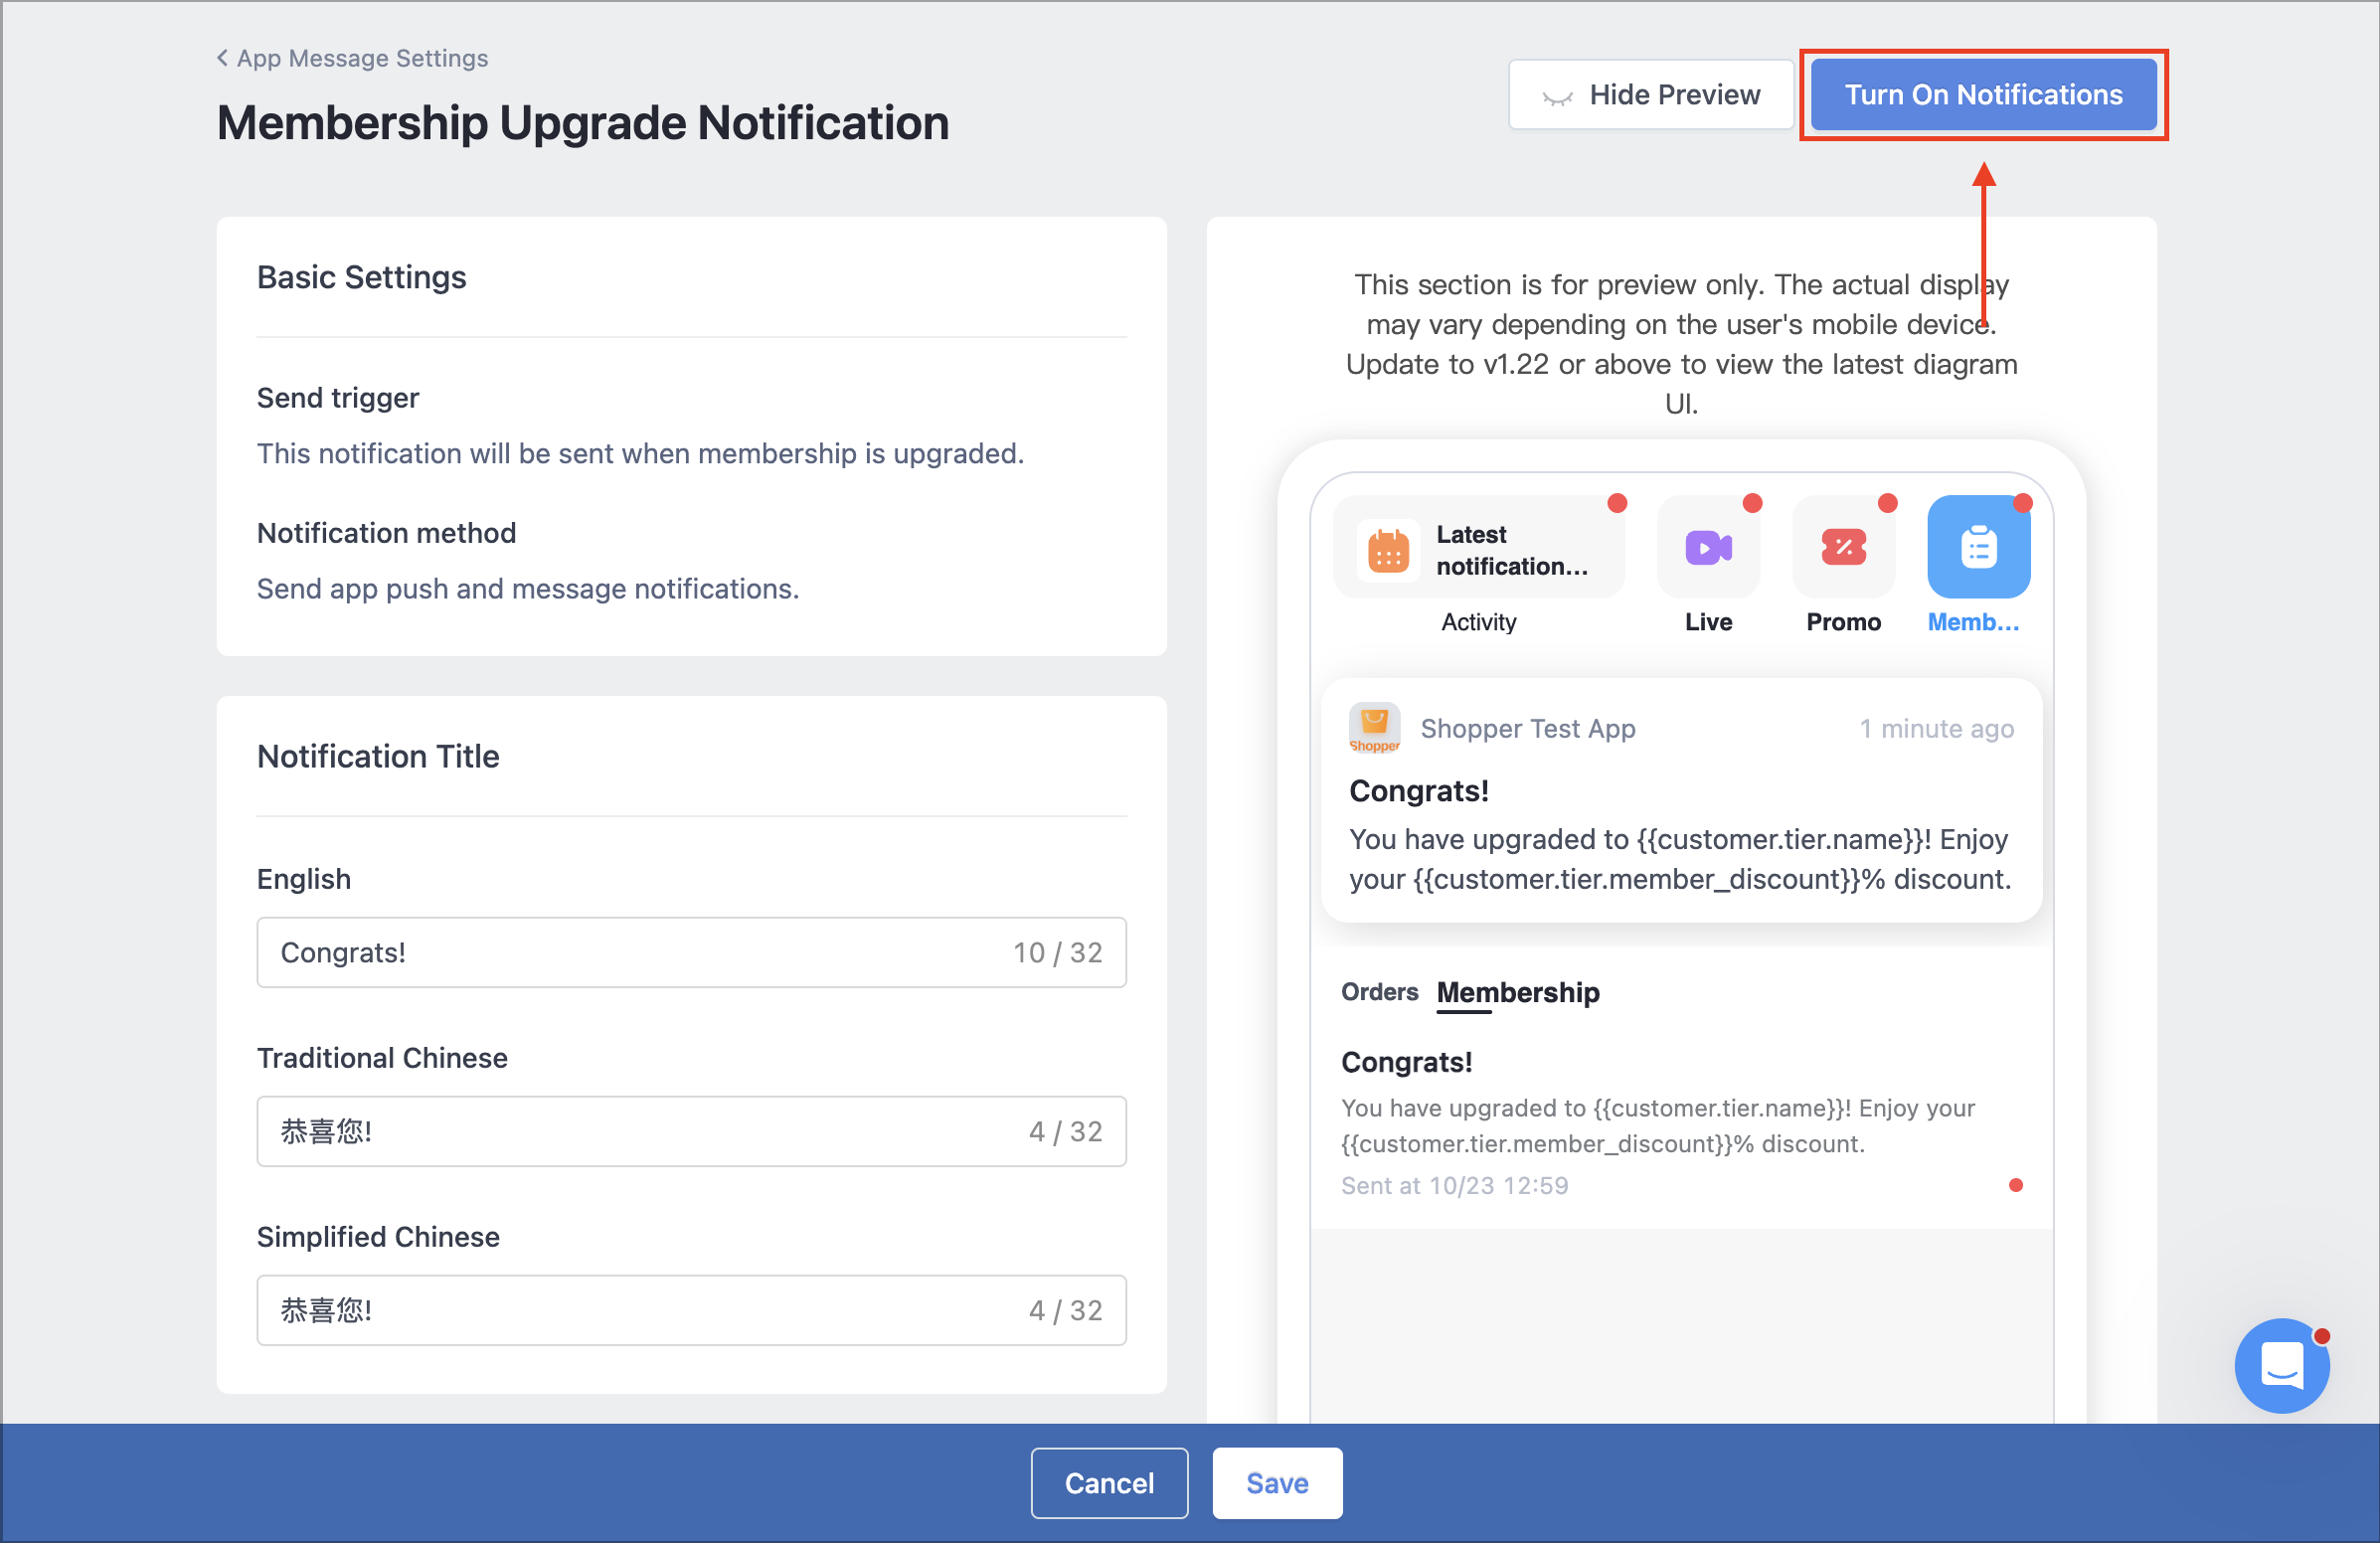Click the Basic Settings heading
This screenshot has width=2380, height=1543.
(x=361, y=276)
